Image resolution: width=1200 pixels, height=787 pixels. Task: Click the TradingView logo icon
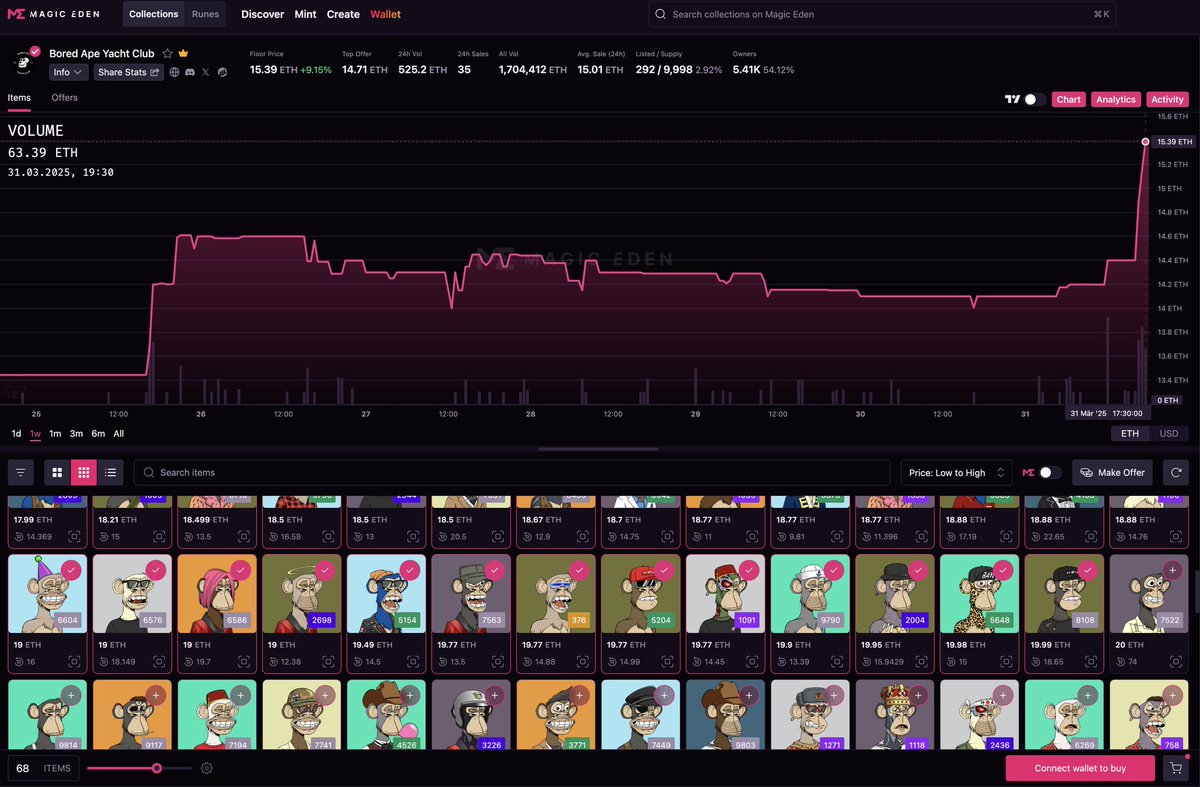point(1012,99)
